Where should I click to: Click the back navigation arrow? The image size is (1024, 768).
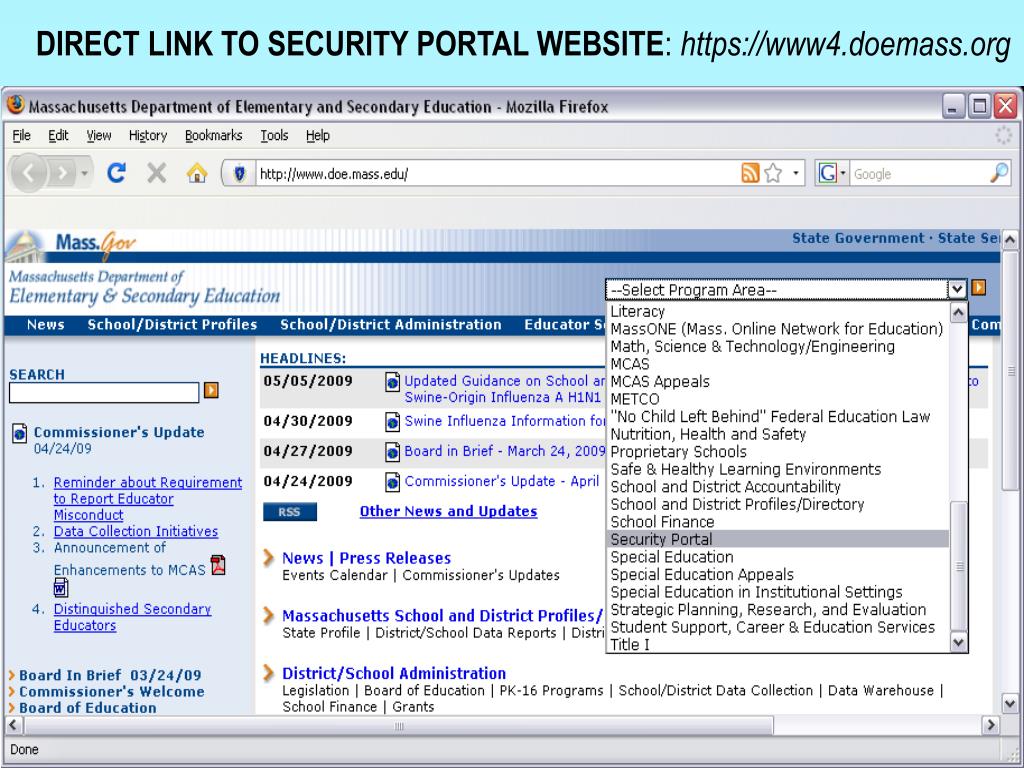click(x=28, y=173)
